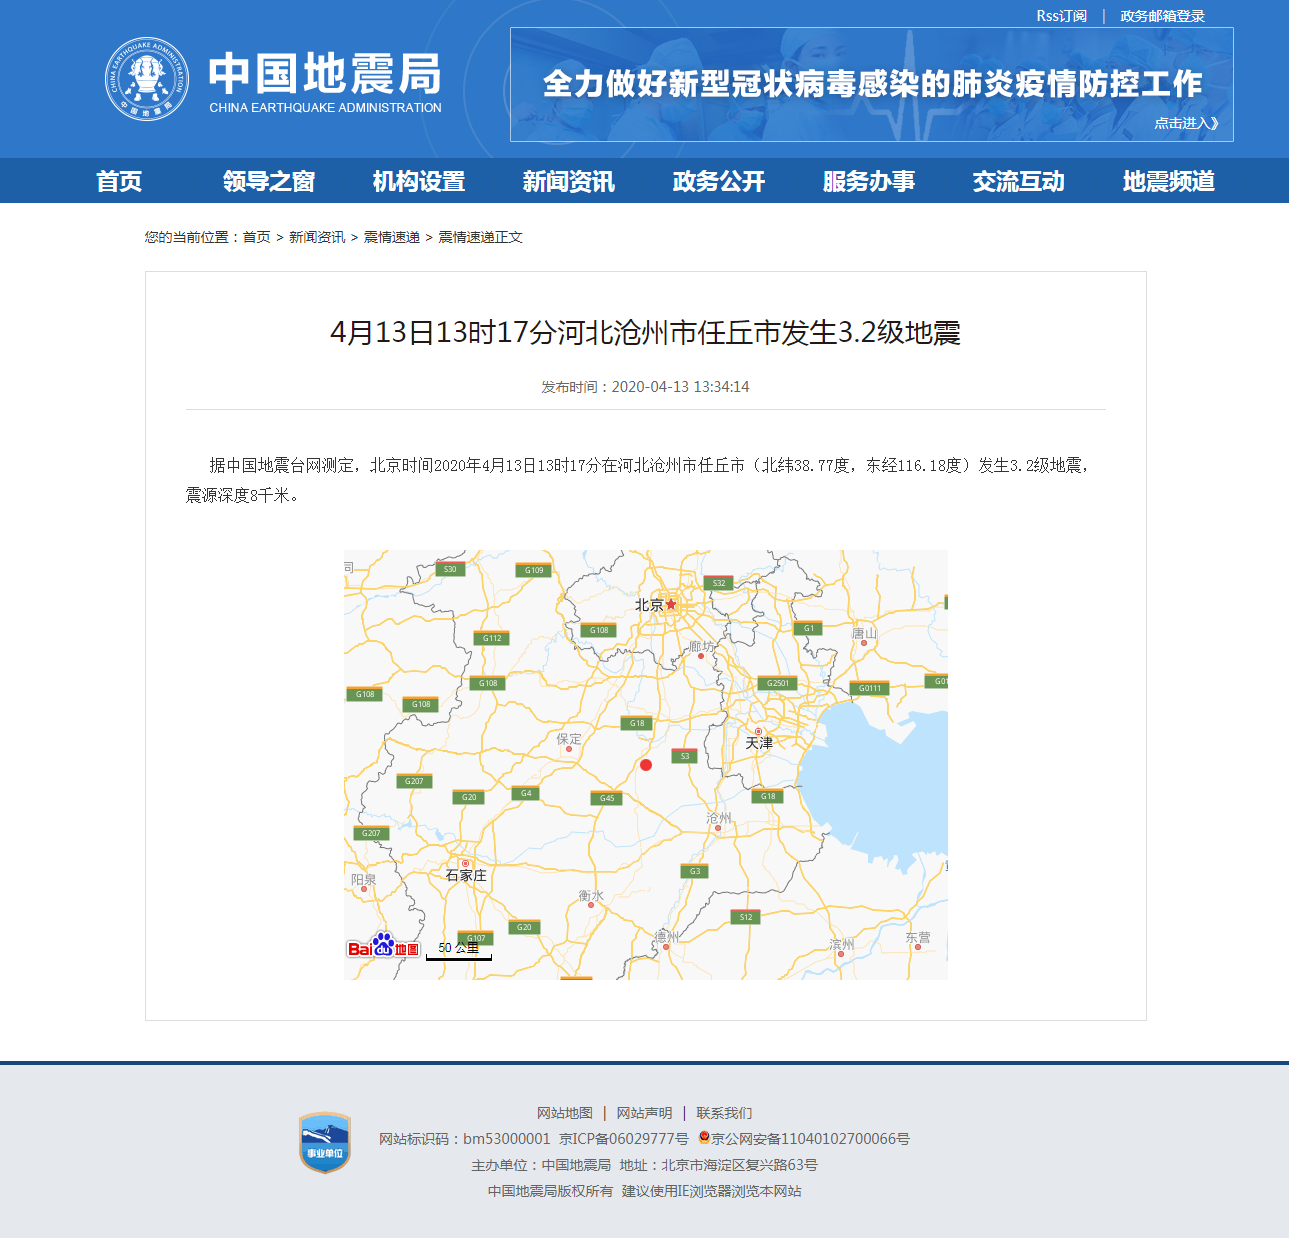Go to 政务公开 in the navigation bar
The image size is (1289, 1238).
pos(718,181)
